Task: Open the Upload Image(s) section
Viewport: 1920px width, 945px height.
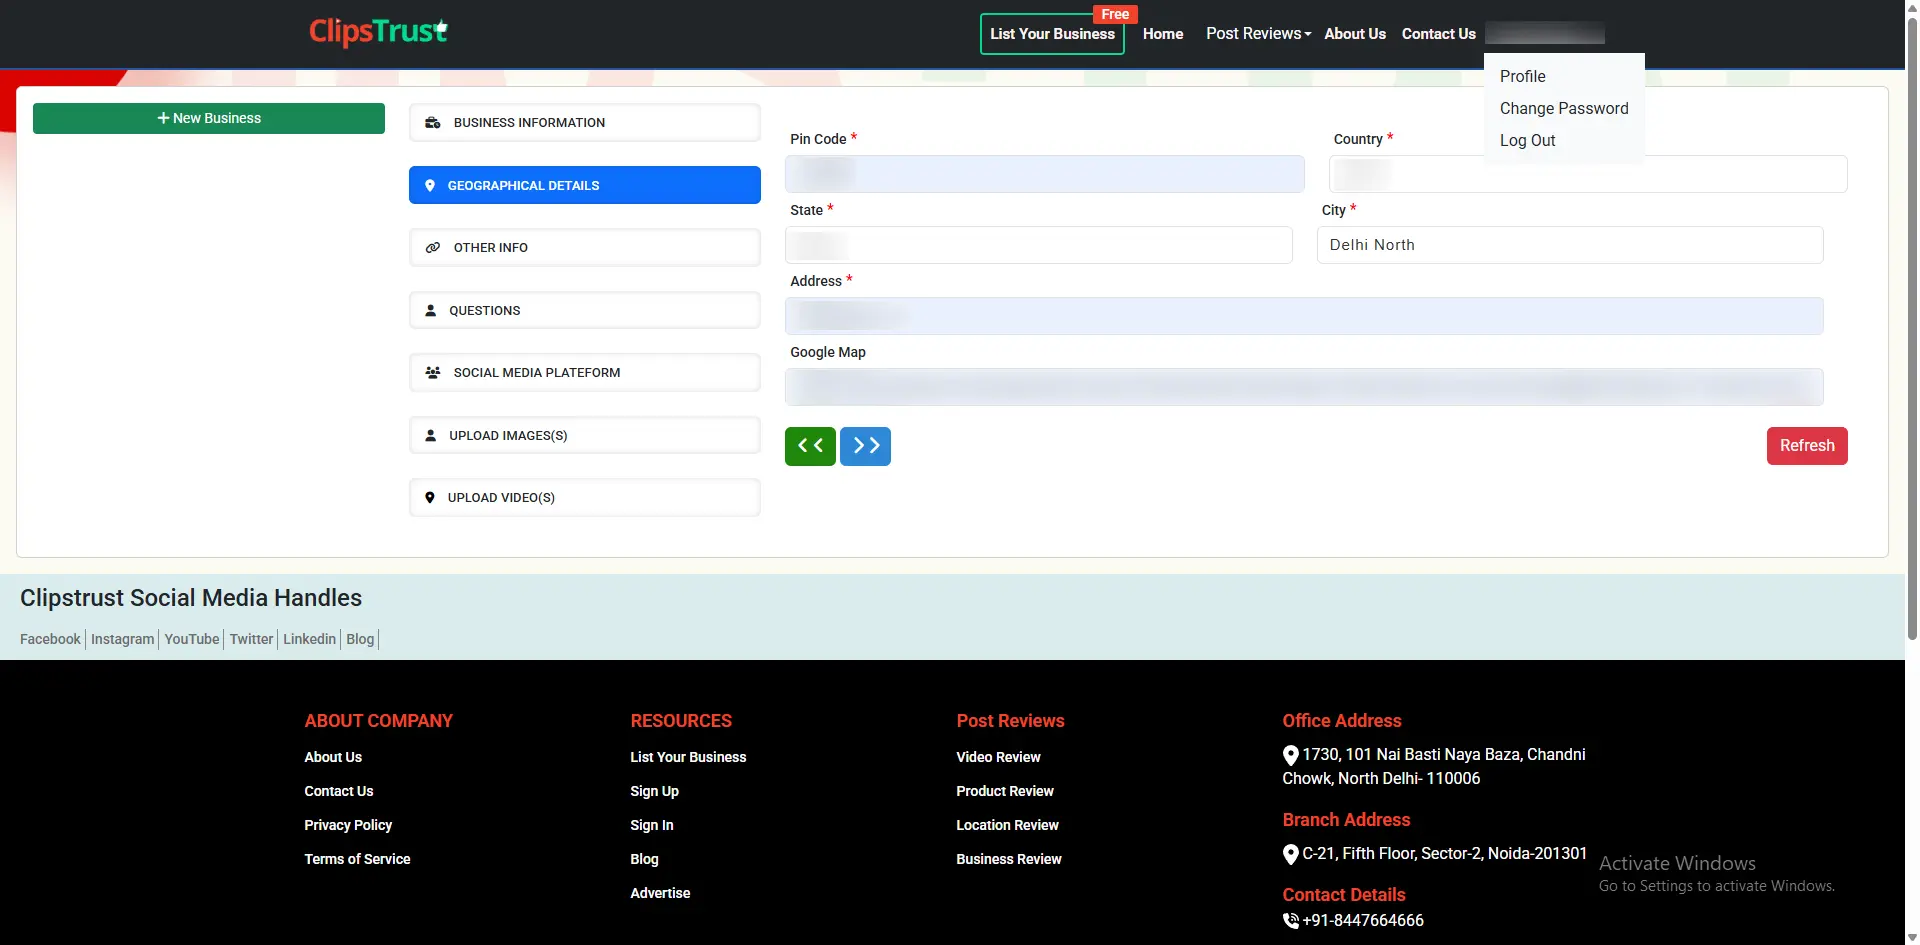Action: (585, 435)
